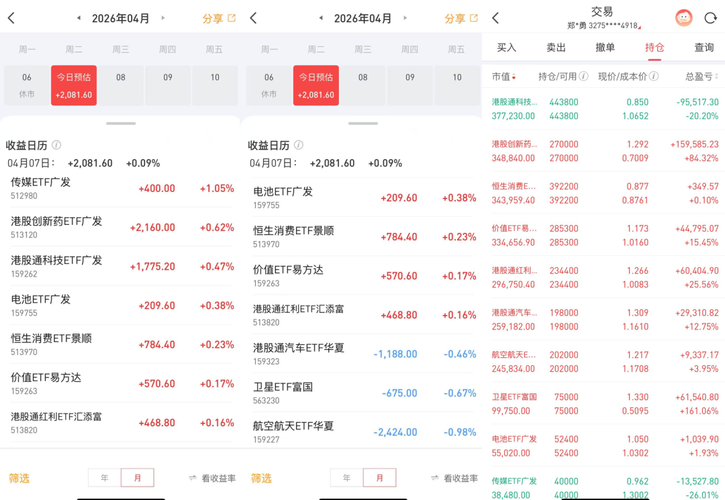Open info icon next to 持仓/可用
Image resolution: width=725 pixels, height=500 pixels.
[x=584, y=76]
